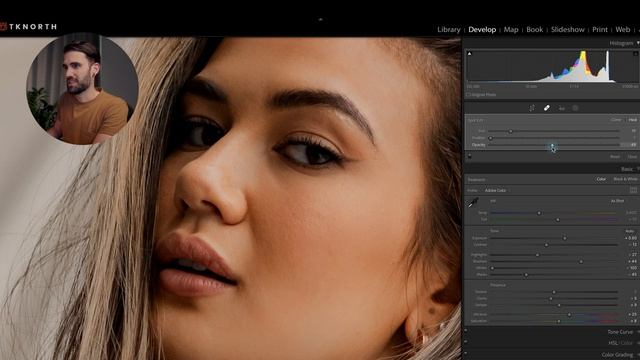Expand the HSL / Color panel
This screenshot has width=640, height=360.
(621, 343)
